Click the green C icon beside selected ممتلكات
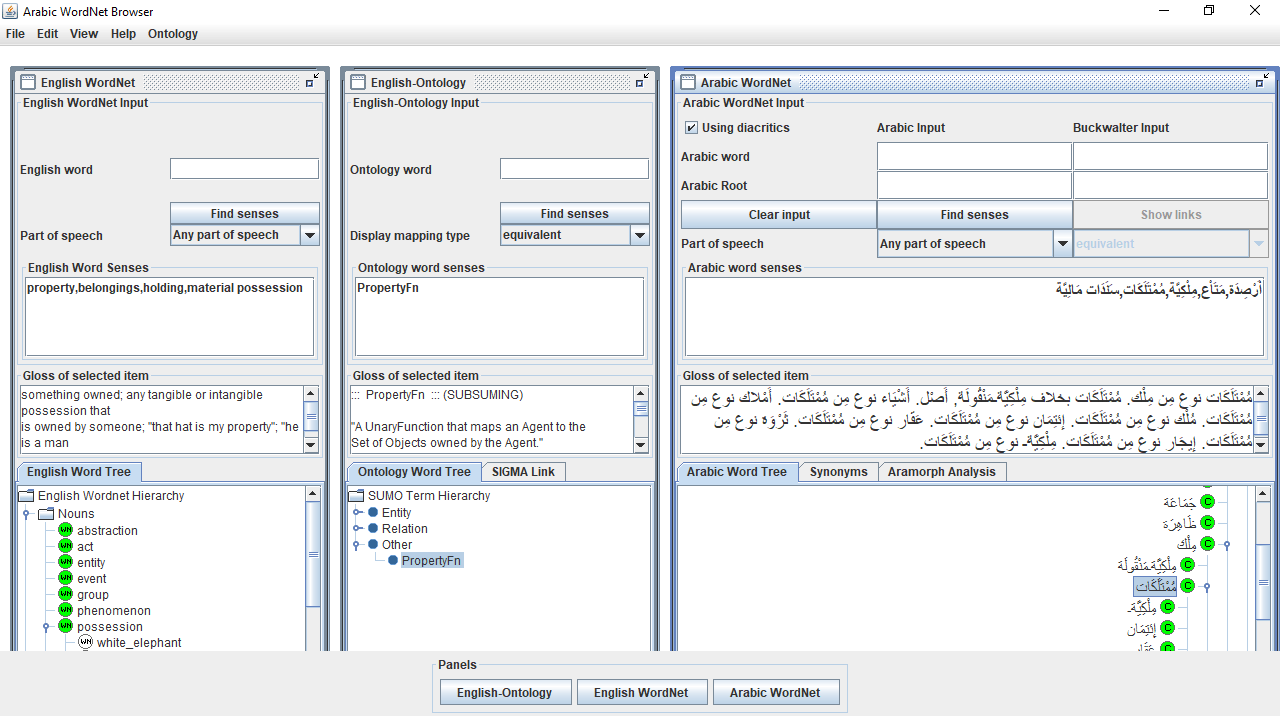The height and width of the screenshot is (716, 1280). click(1187, 586)
